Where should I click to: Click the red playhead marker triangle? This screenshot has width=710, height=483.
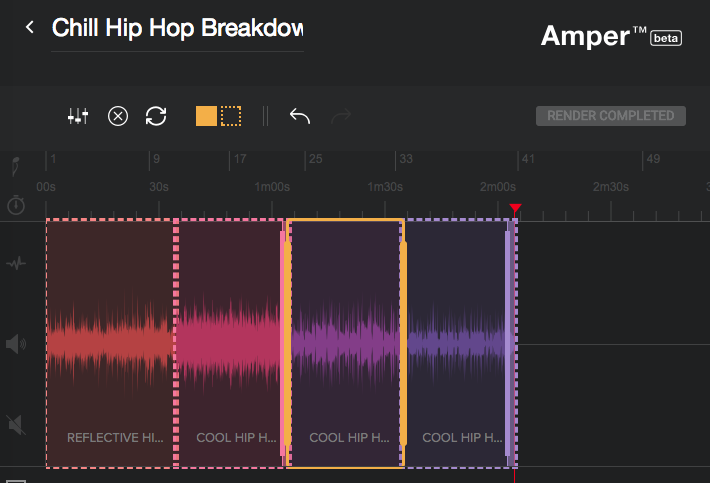pyautogui.click(x=515, y=208)
